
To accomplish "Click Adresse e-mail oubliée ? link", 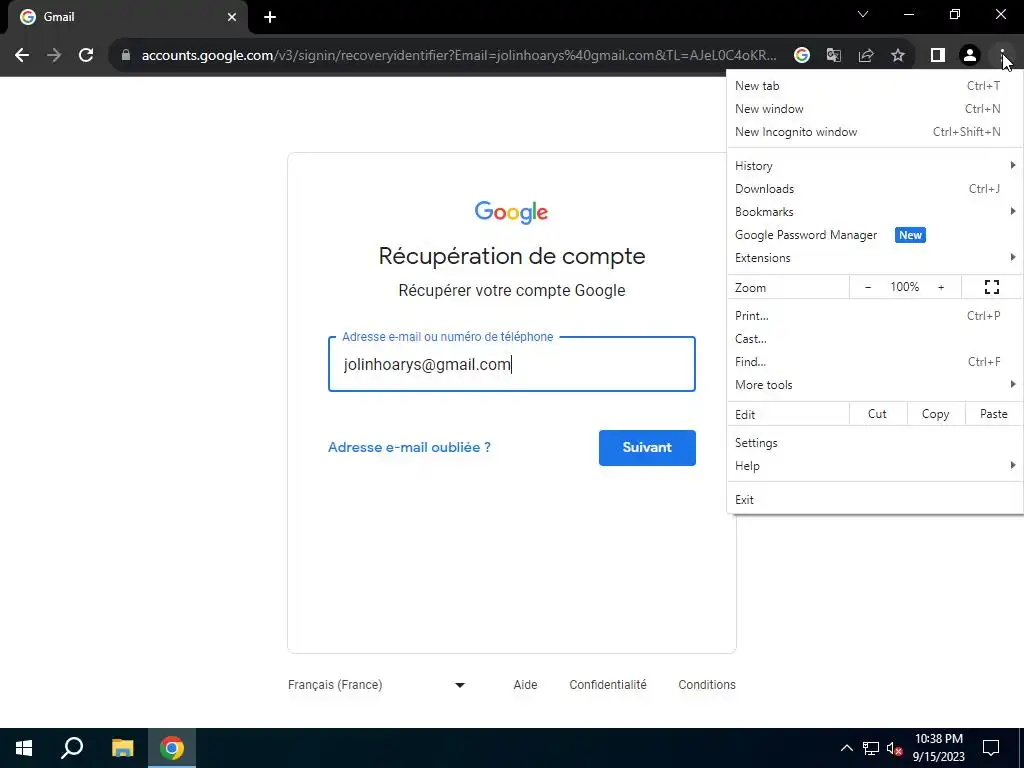I will tap(409, 447).
